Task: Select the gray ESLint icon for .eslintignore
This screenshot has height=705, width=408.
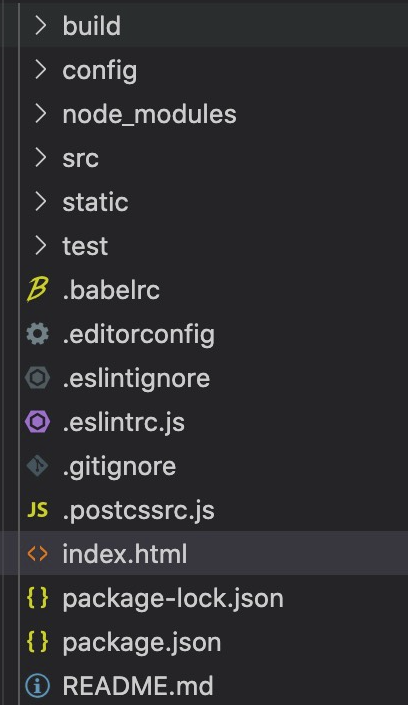Action: click(x=37, y=378)
